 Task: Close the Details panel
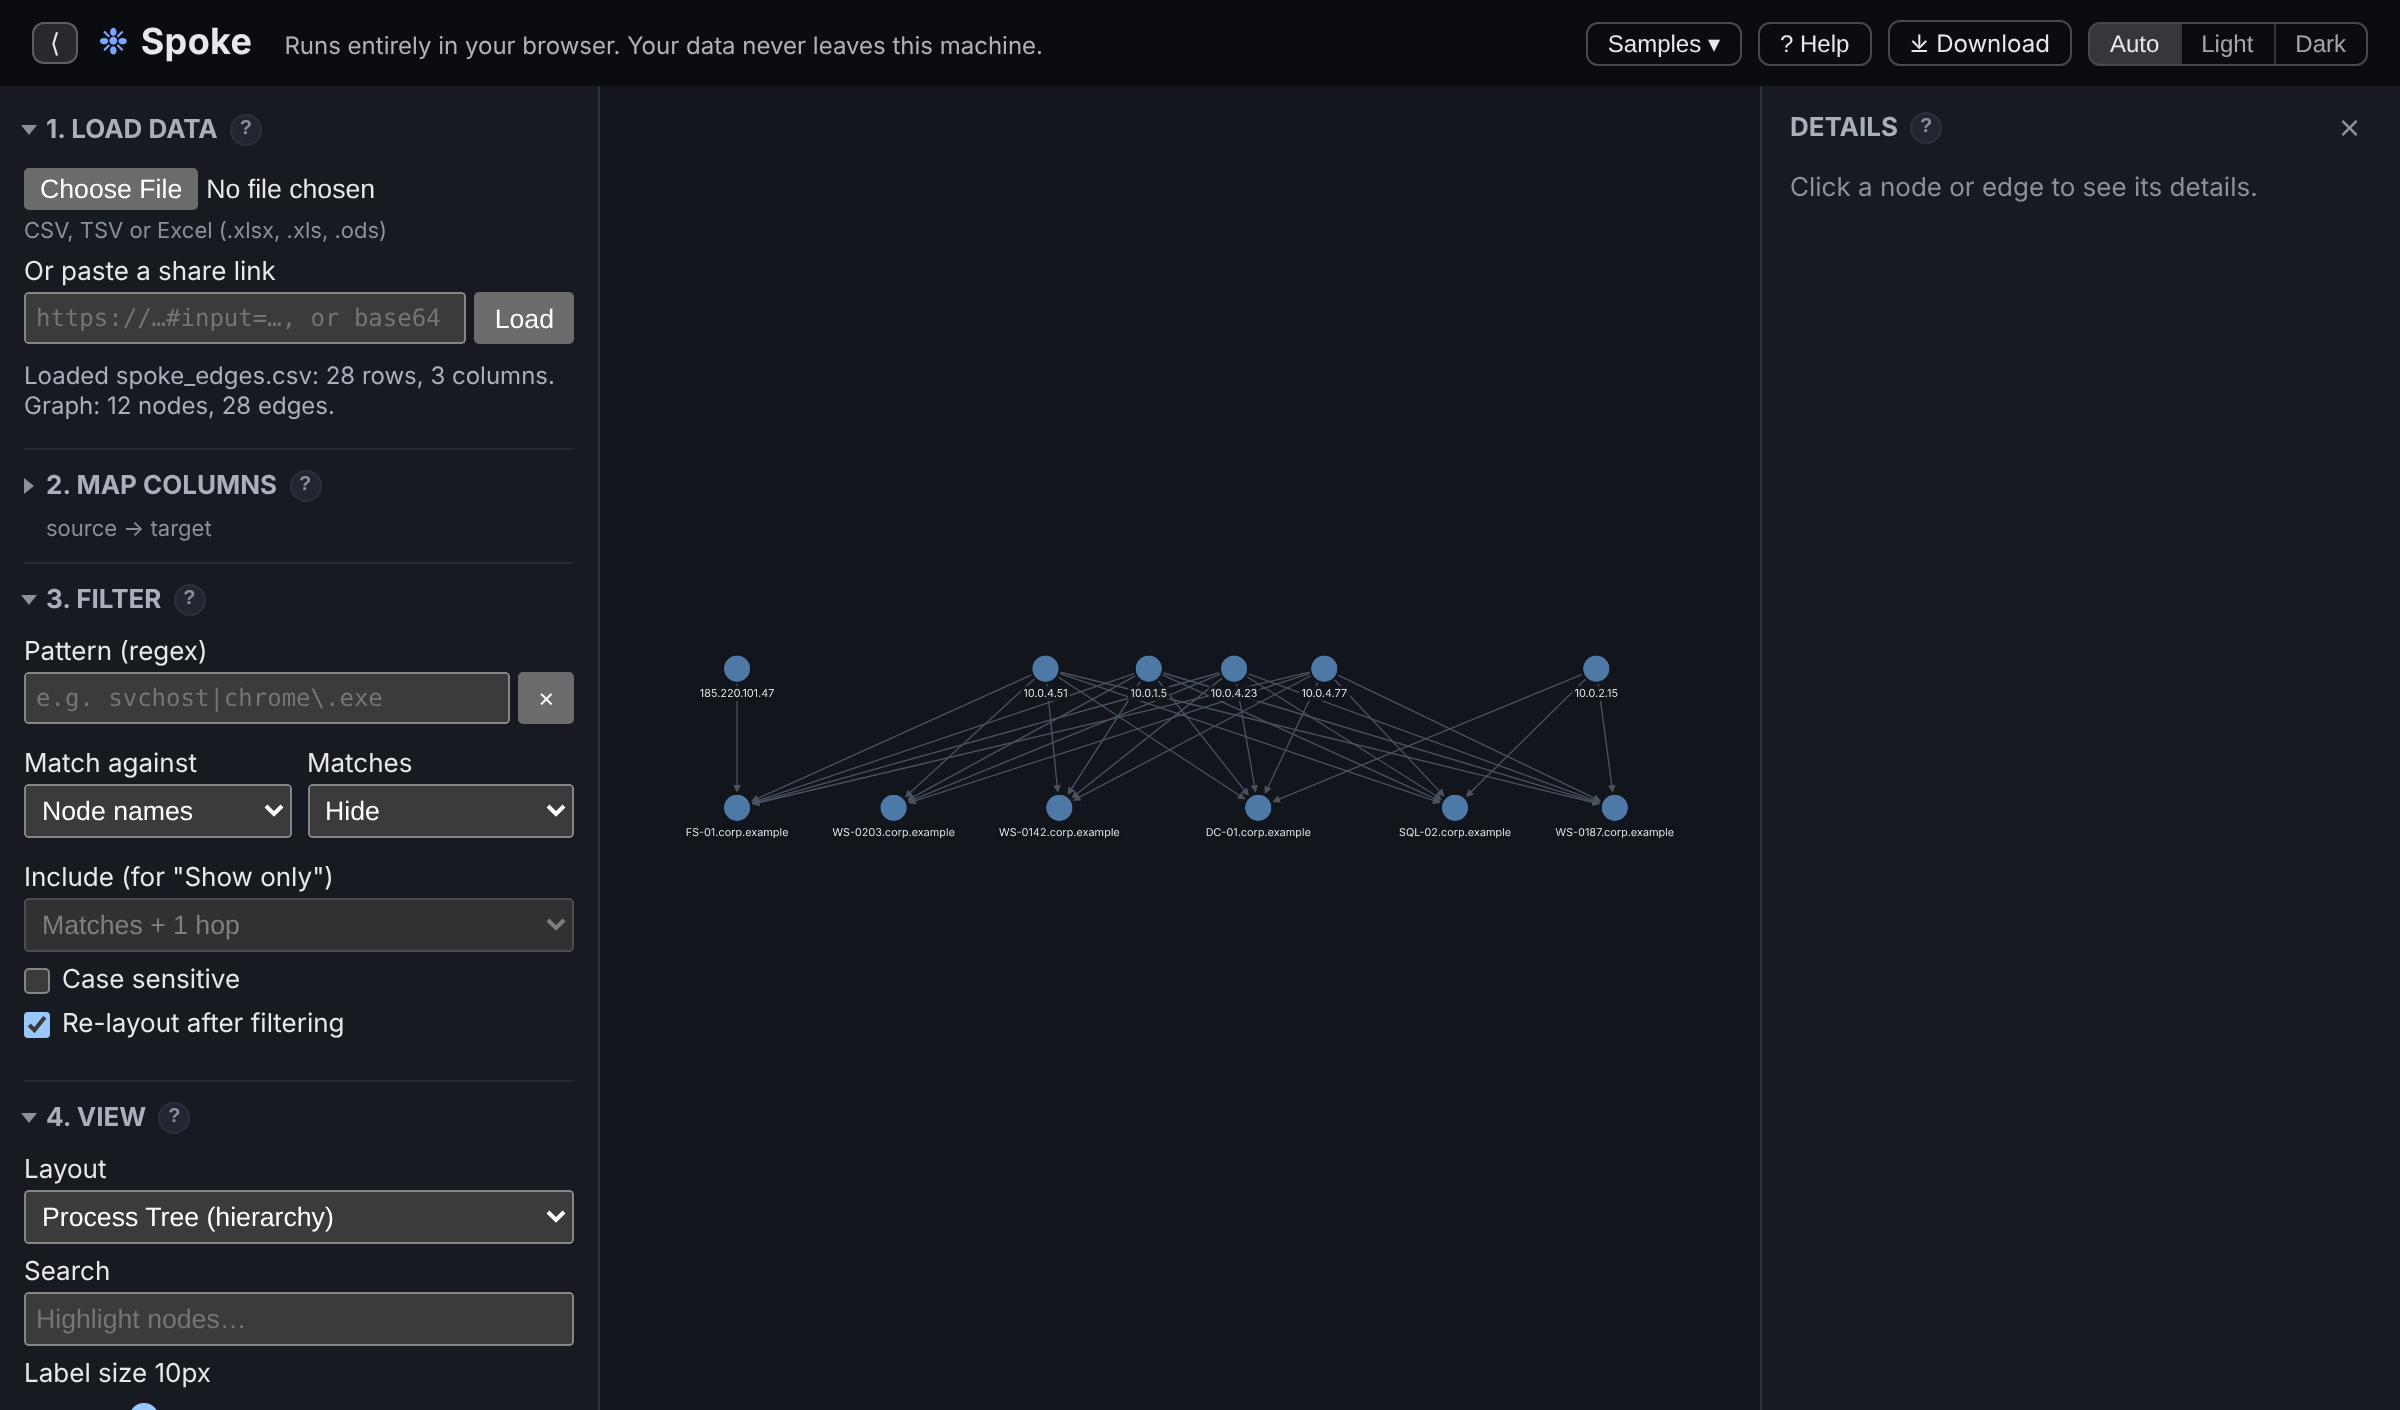2349,128
